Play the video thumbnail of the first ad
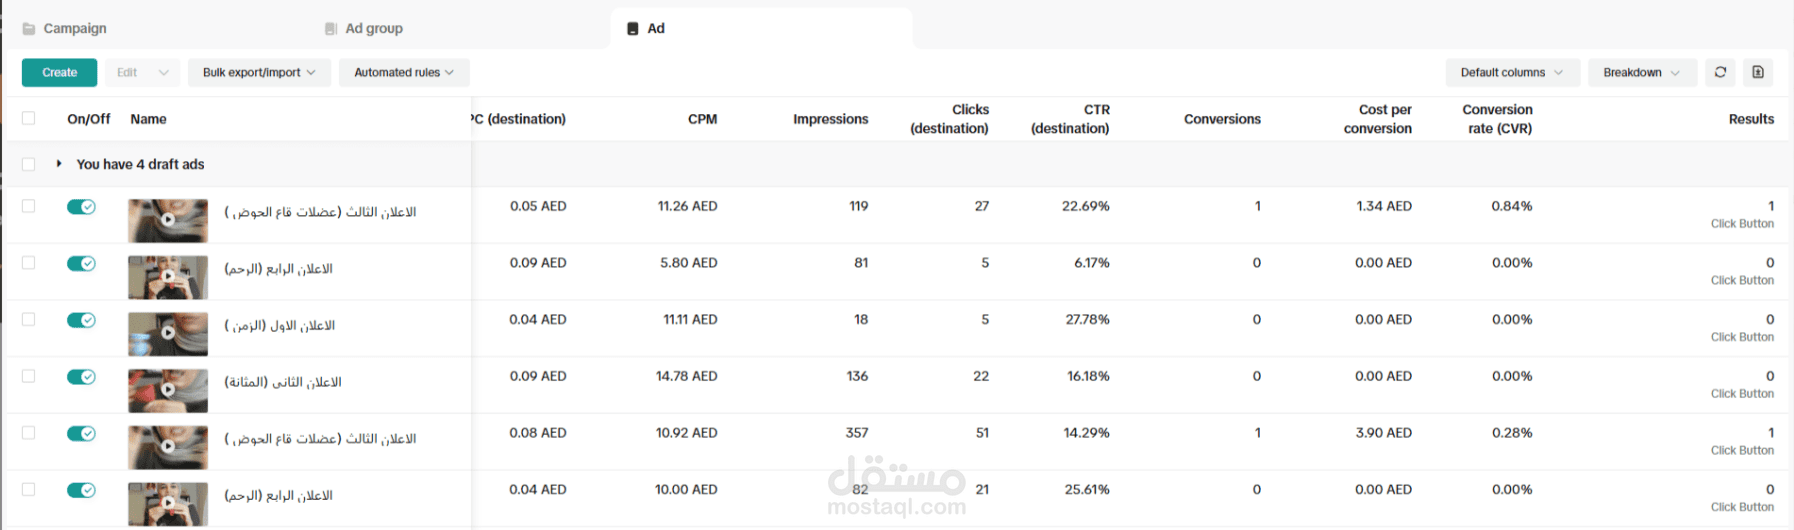1794x530 pixels. tap(168, 220)
